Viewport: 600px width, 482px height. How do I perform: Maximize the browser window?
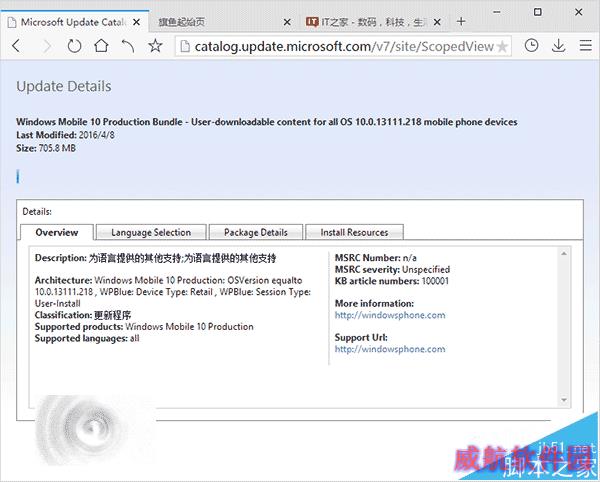pyautogui.click(x=538, y=12)
